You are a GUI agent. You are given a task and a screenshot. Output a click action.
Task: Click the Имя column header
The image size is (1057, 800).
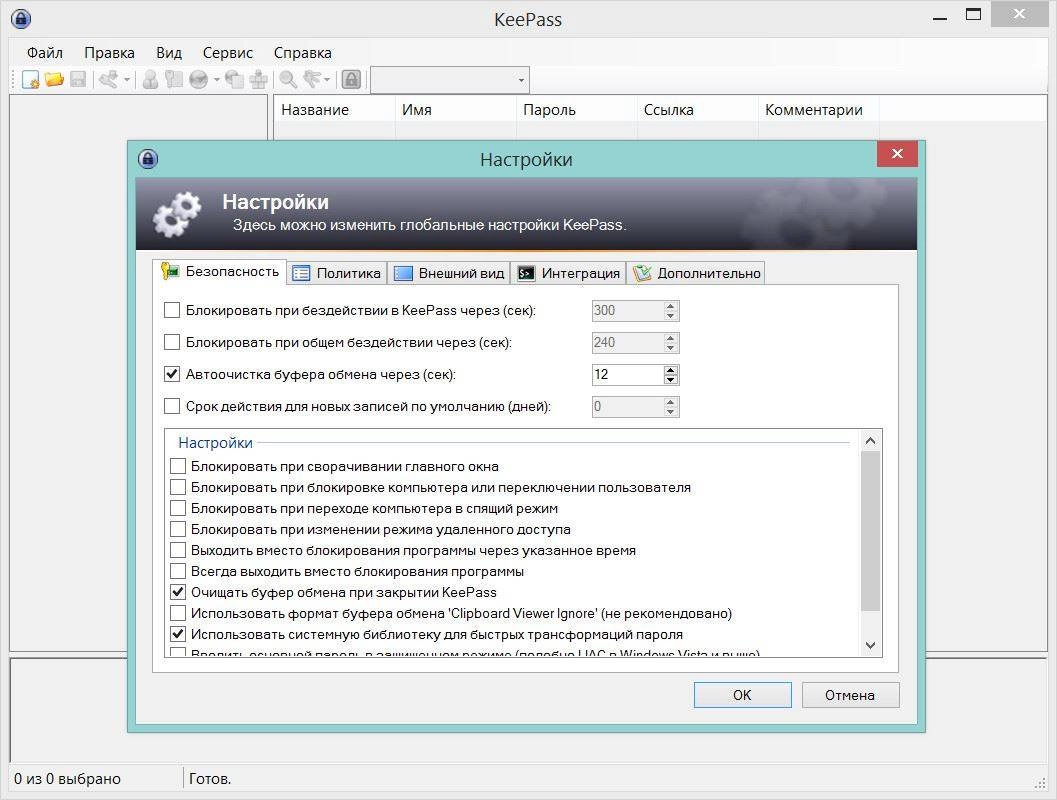pos(456,110)
